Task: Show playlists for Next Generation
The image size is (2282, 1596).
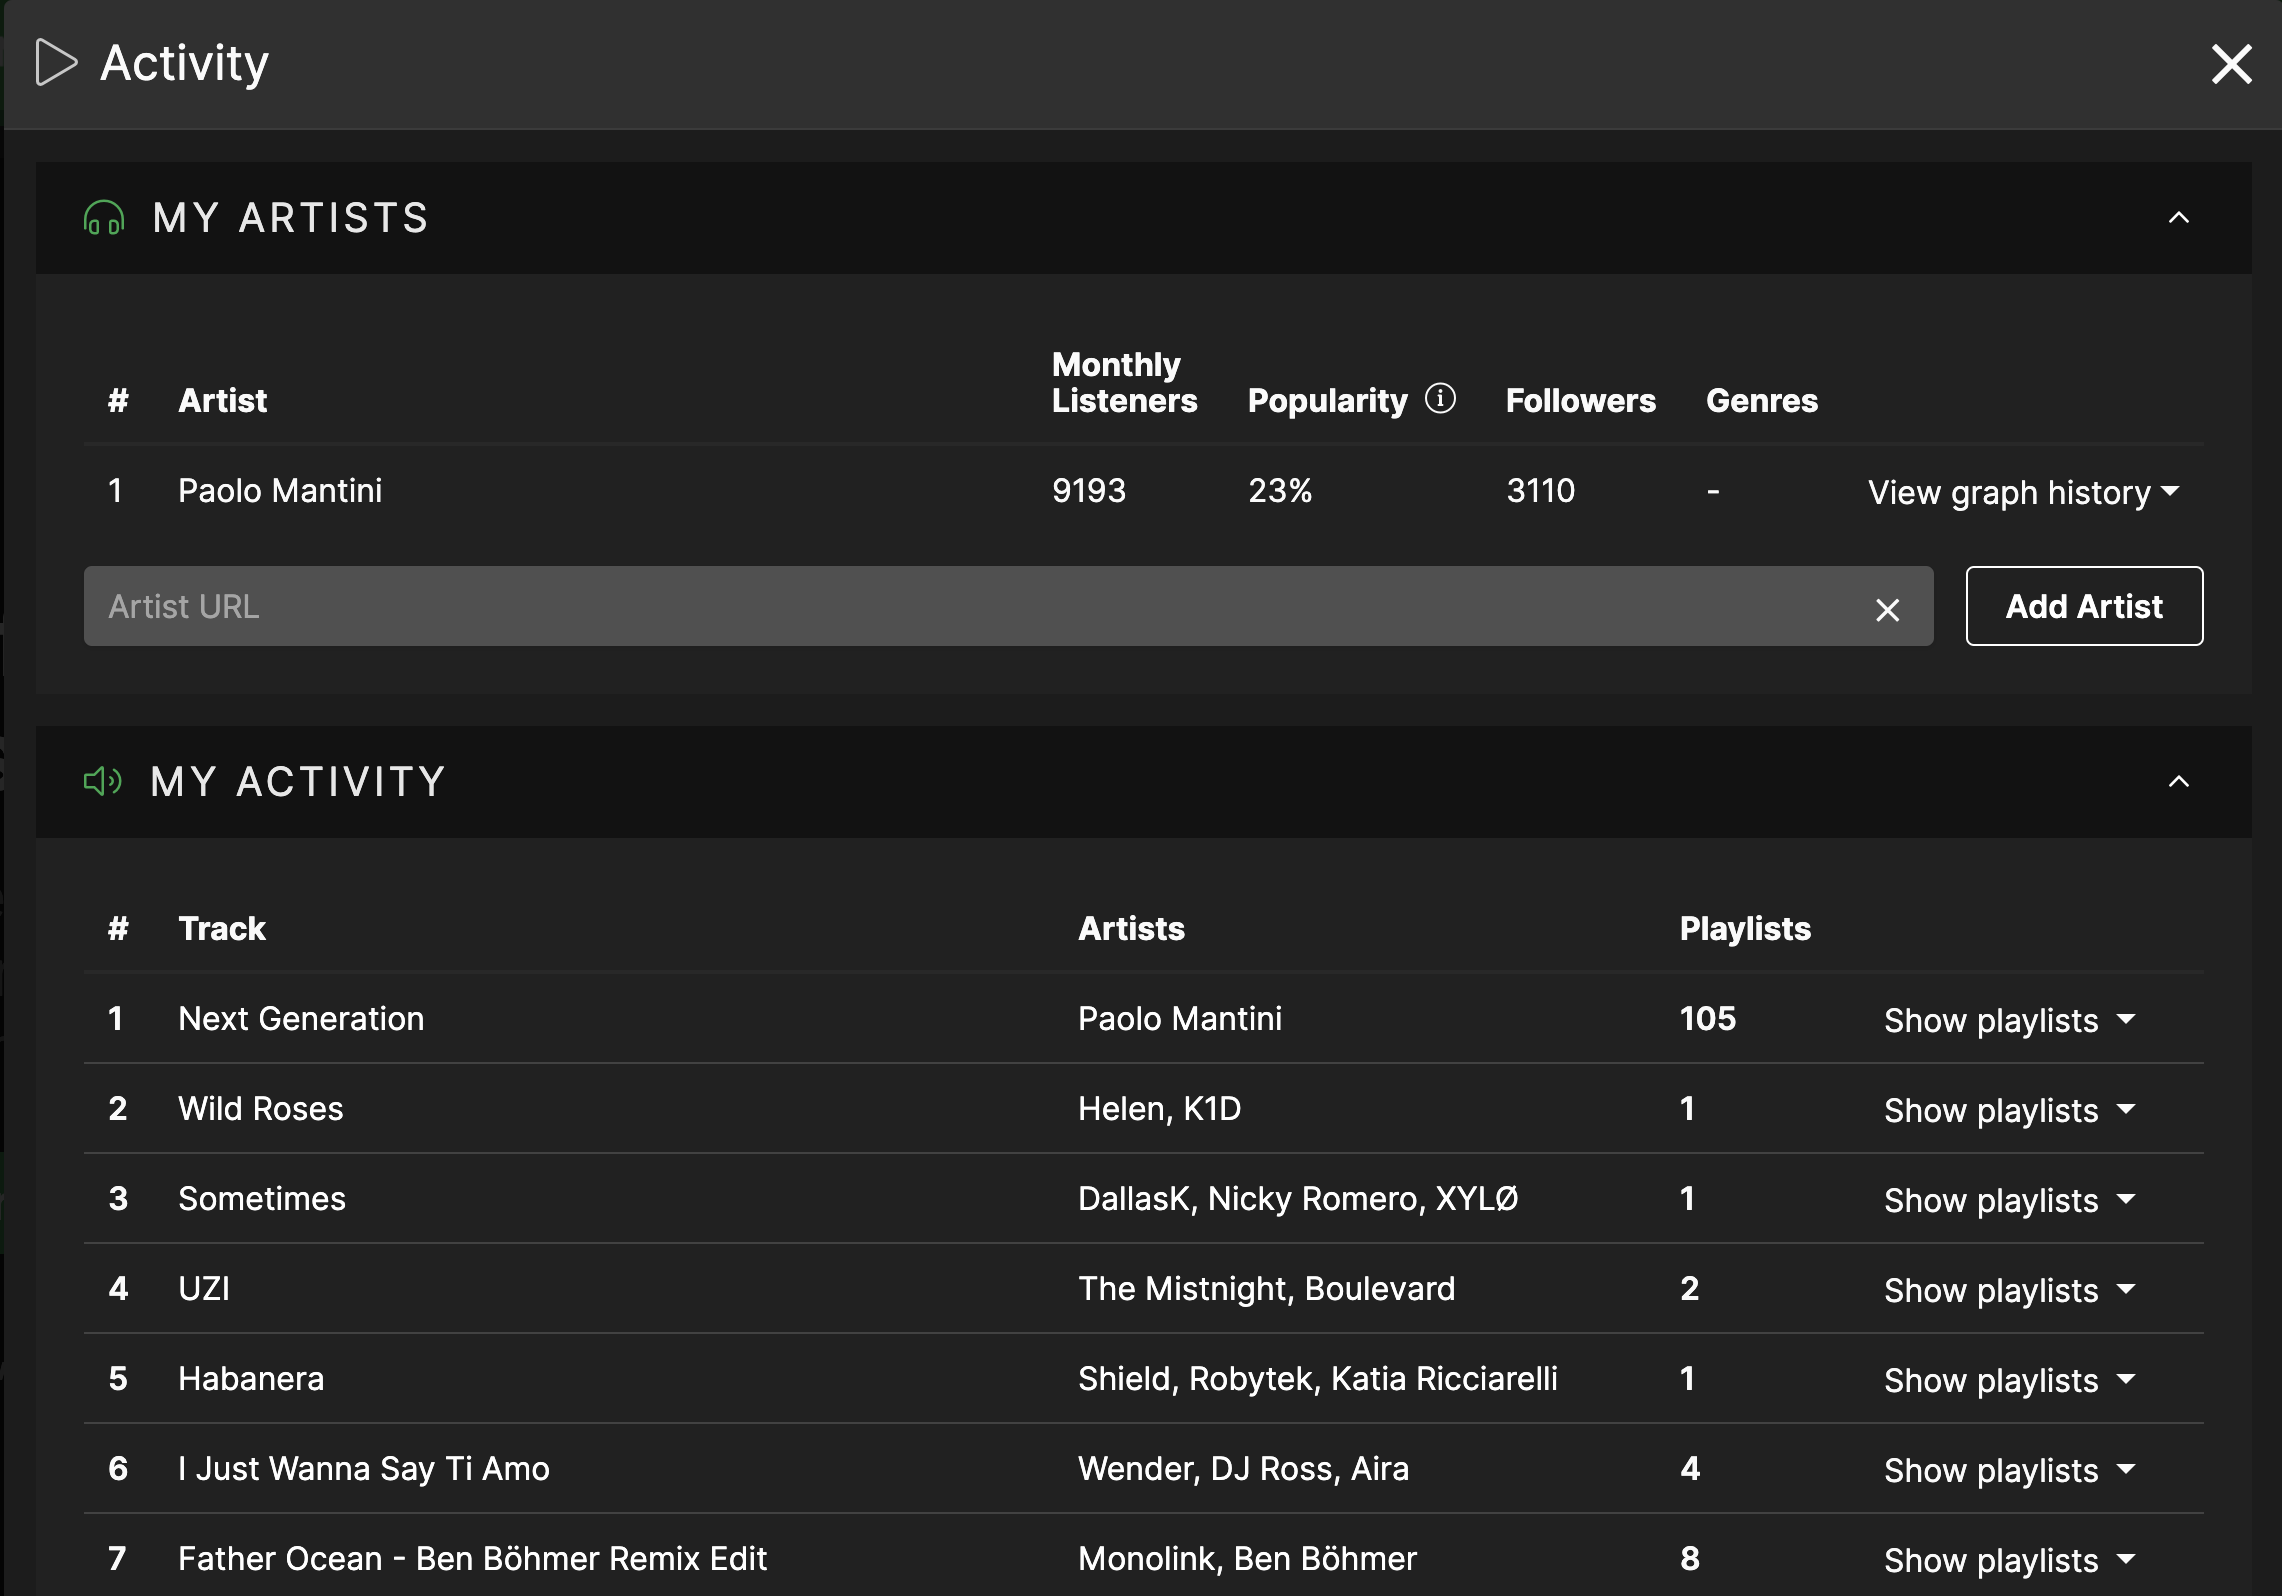Action: coord(2010,1020)
